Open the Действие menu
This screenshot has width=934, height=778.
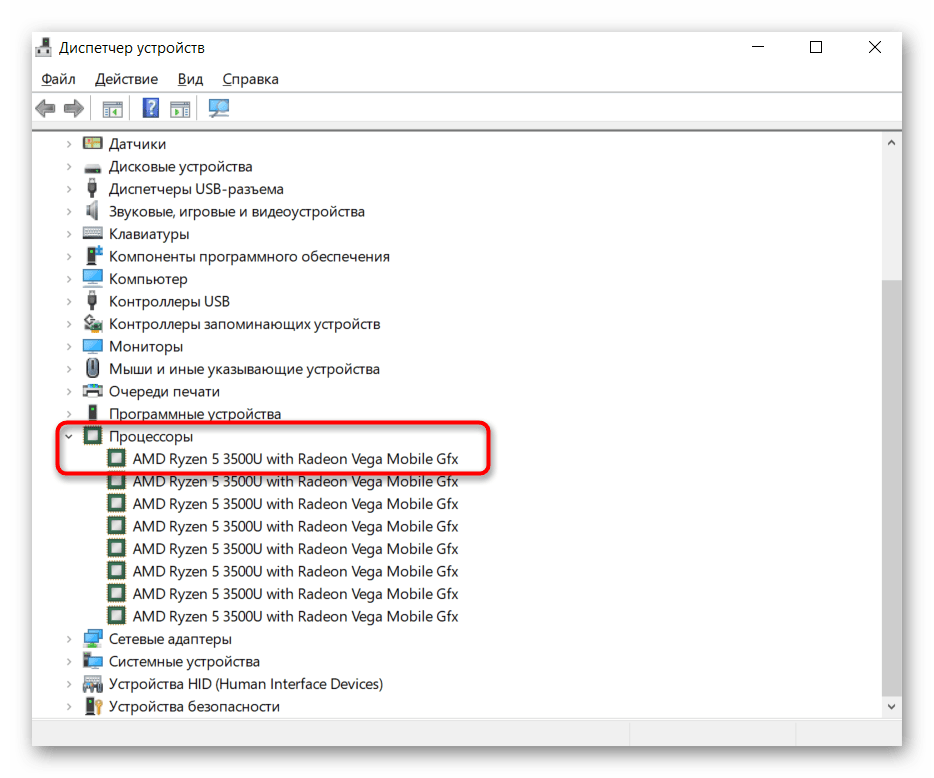(x=126, y=79)
